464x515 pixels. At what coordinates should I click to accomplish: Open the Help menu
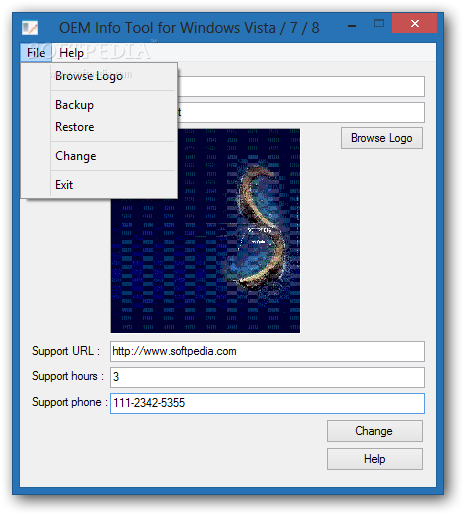(x=71, y=53)
